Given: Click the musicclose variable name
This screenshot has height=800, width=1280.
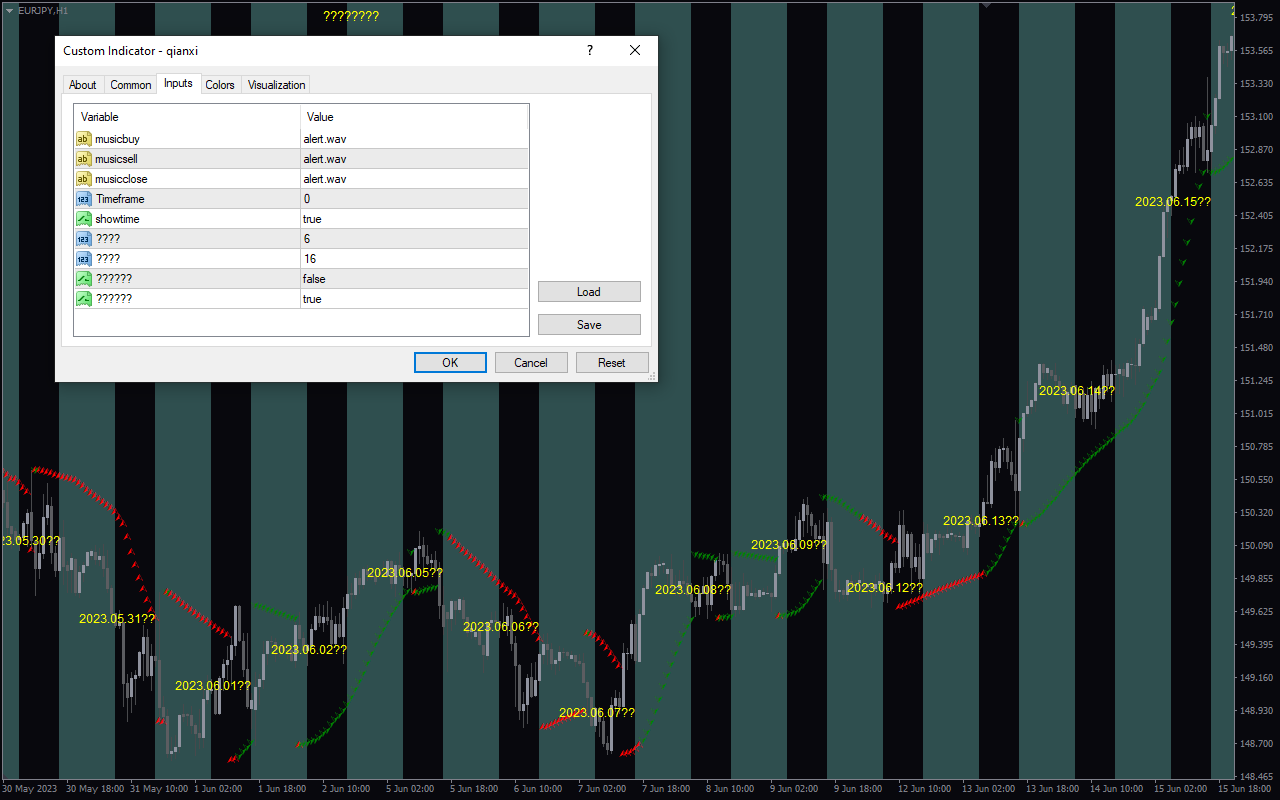Looking at the screenshot, I should coord(121,179).
